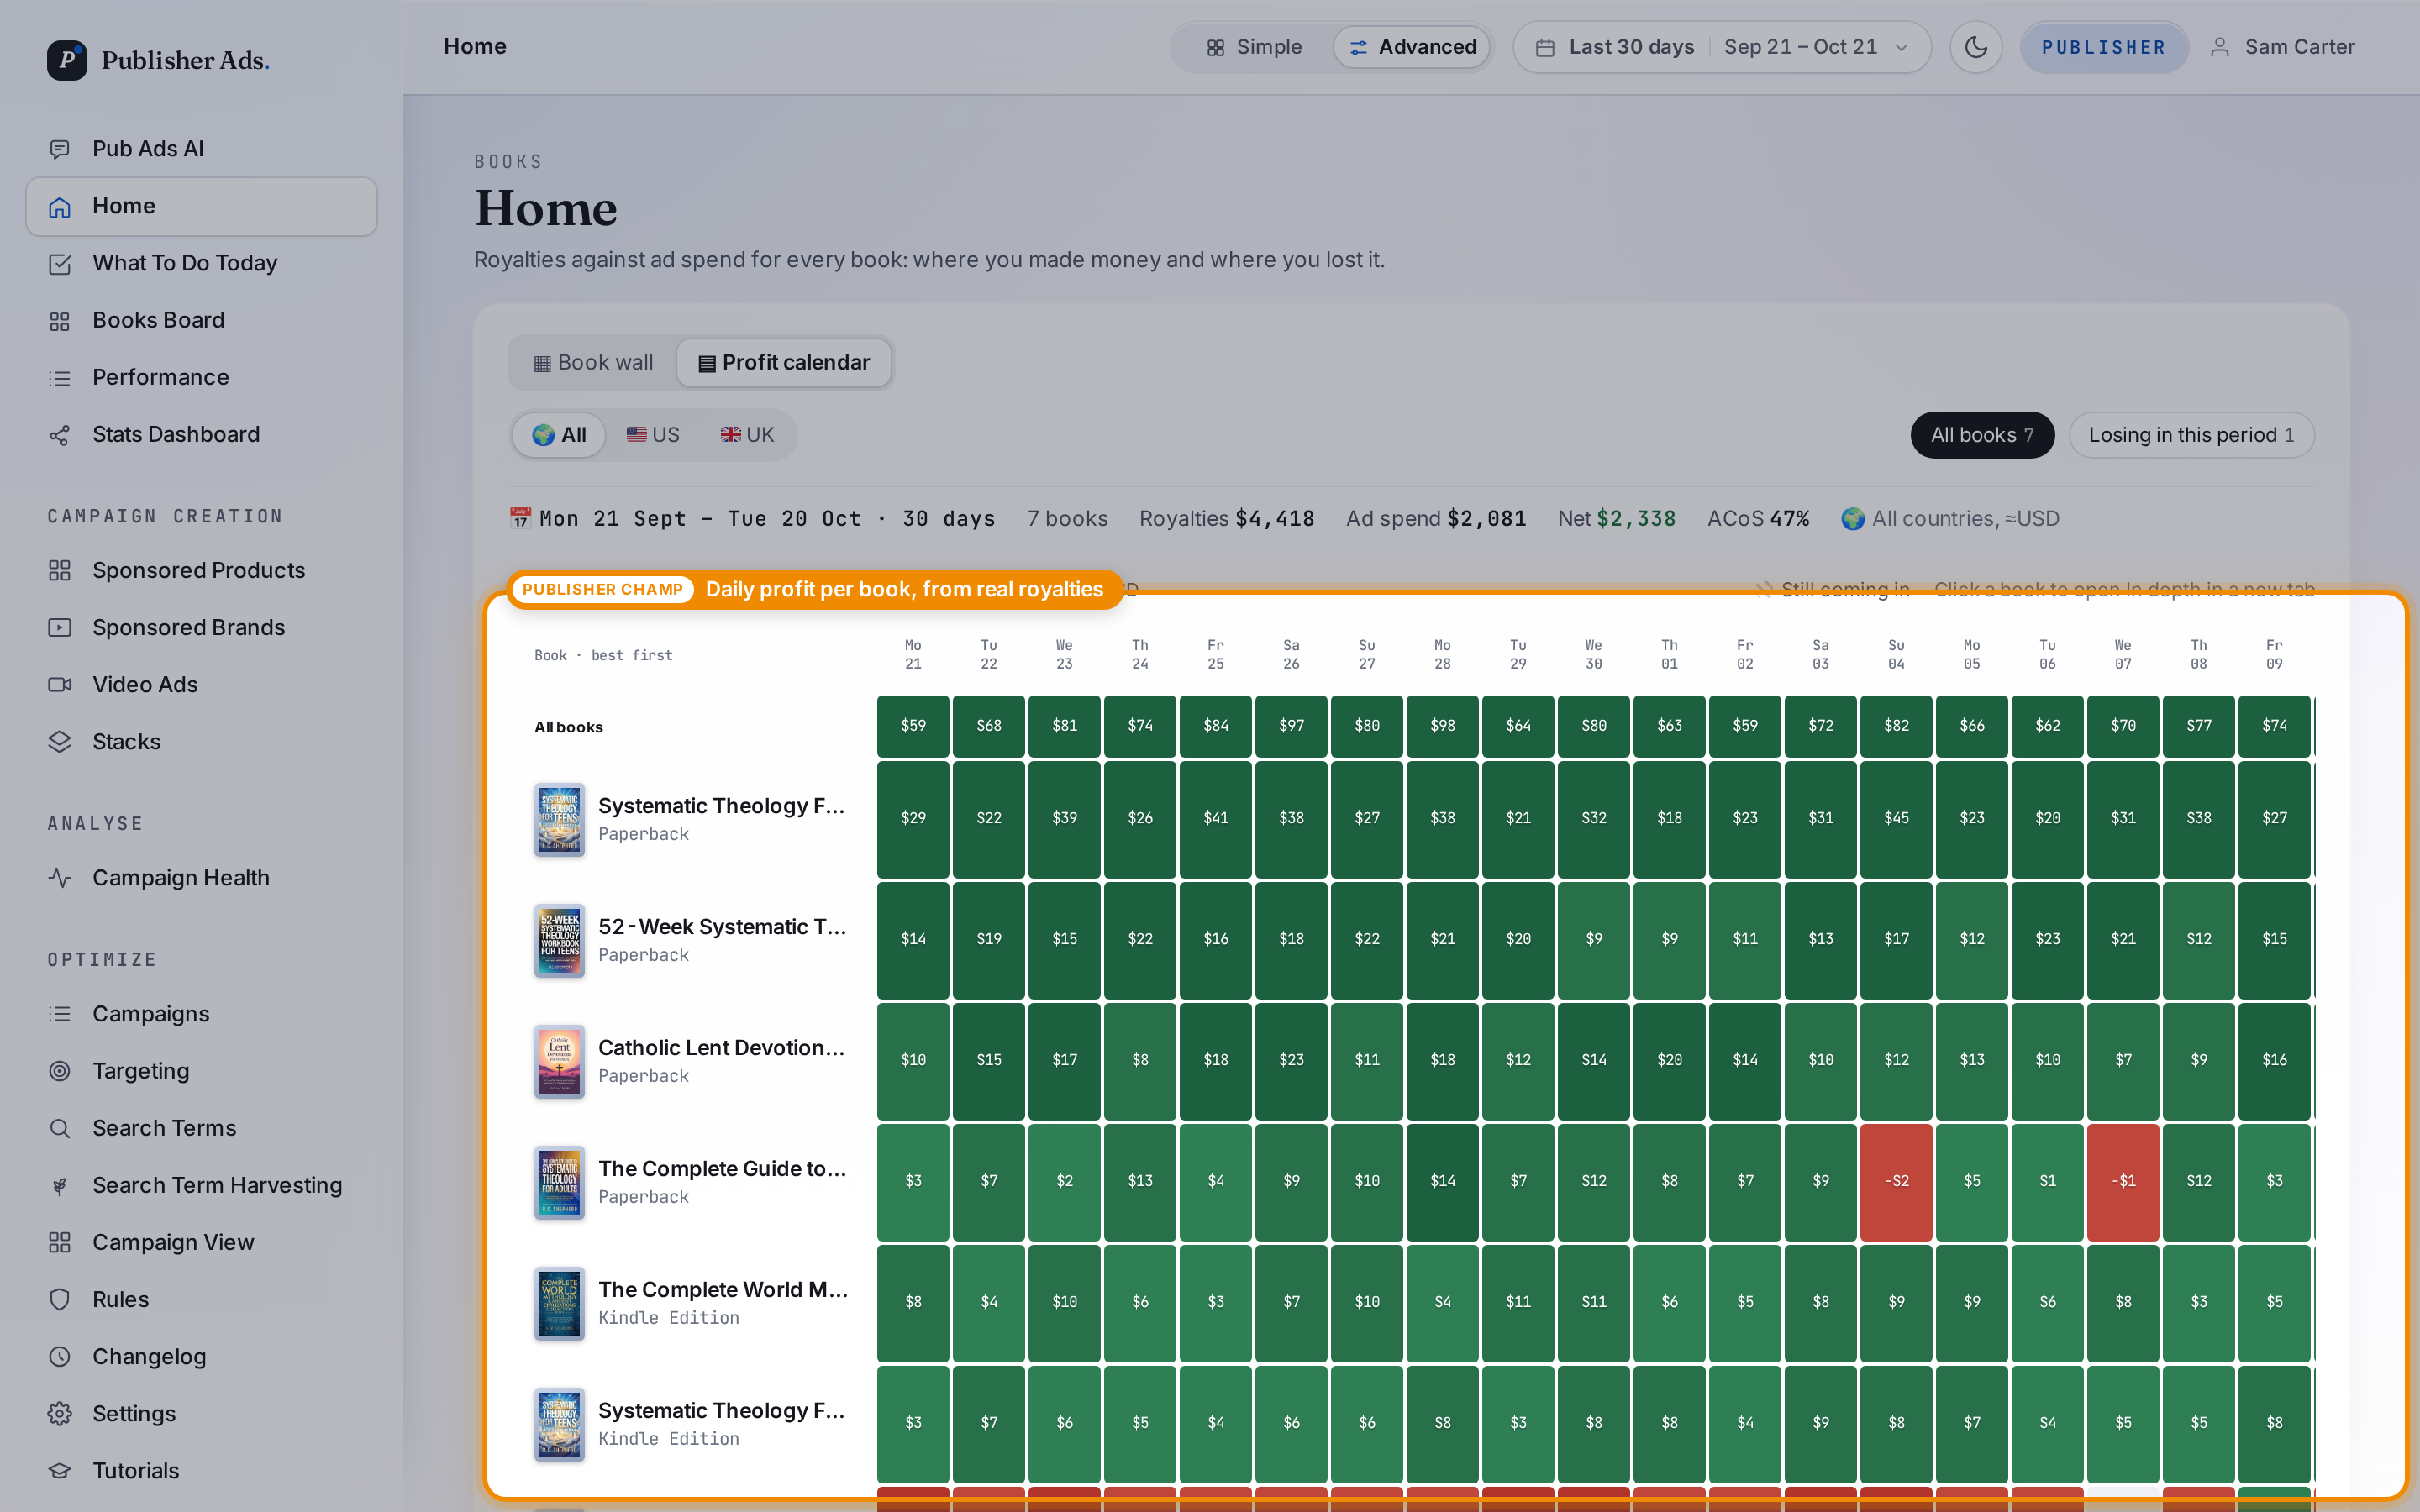Select the Profit calendar tab
2420x1512 pixels.
[x=784, y=362]
